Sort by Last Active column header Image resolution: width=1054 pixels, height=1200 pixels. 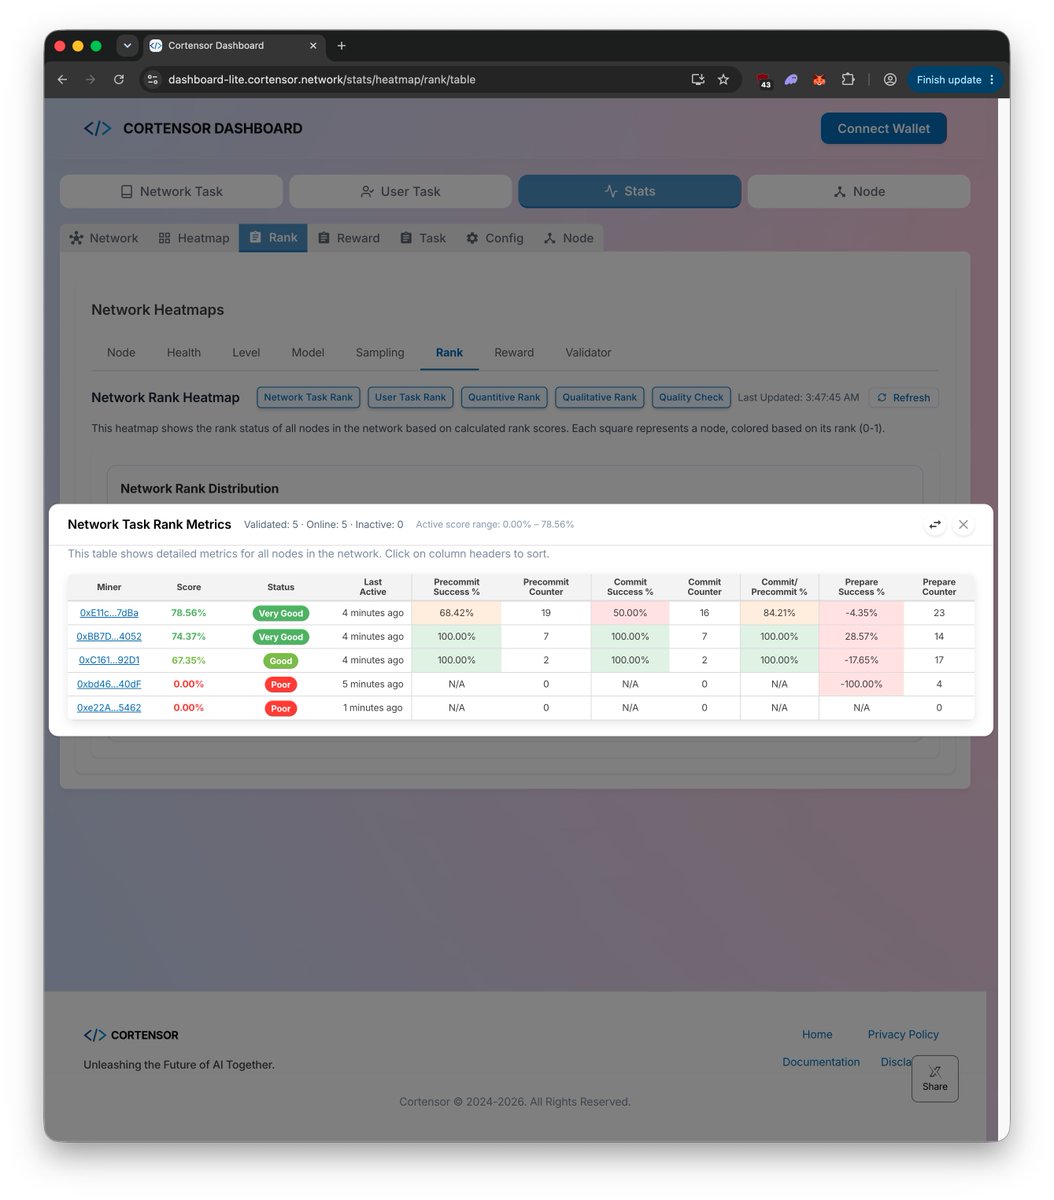click(x=373, y=587)
